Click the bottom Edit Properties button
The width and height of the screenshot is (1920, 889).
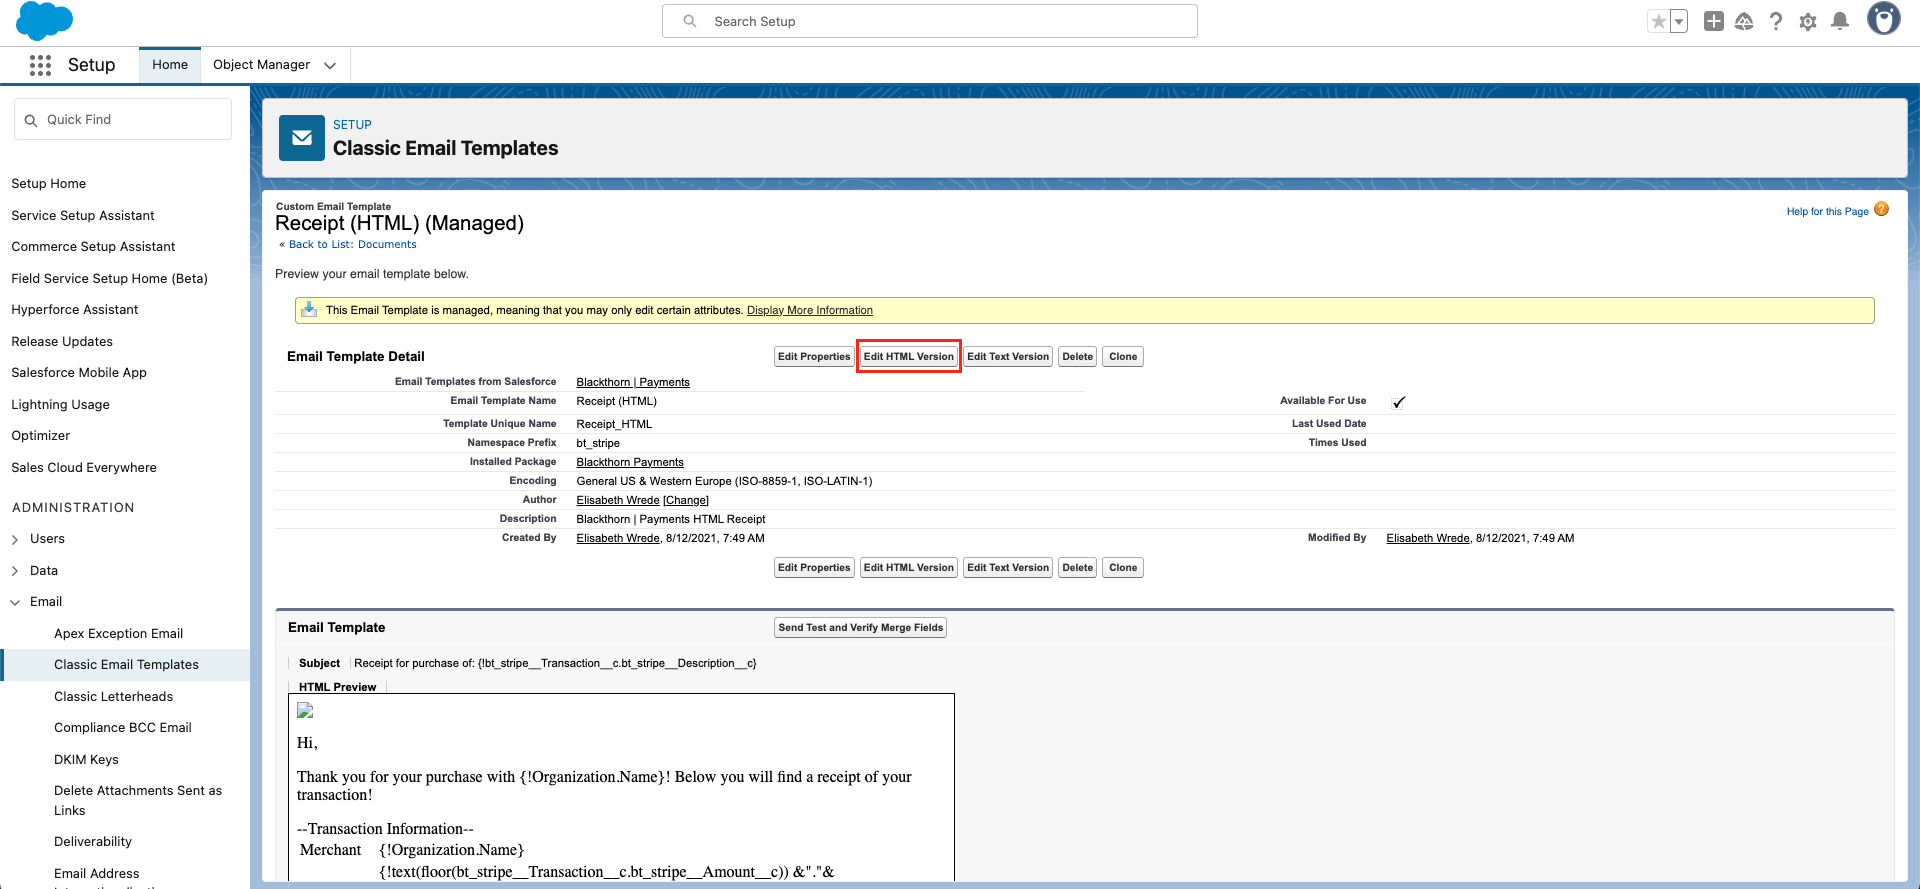point(814,568)
